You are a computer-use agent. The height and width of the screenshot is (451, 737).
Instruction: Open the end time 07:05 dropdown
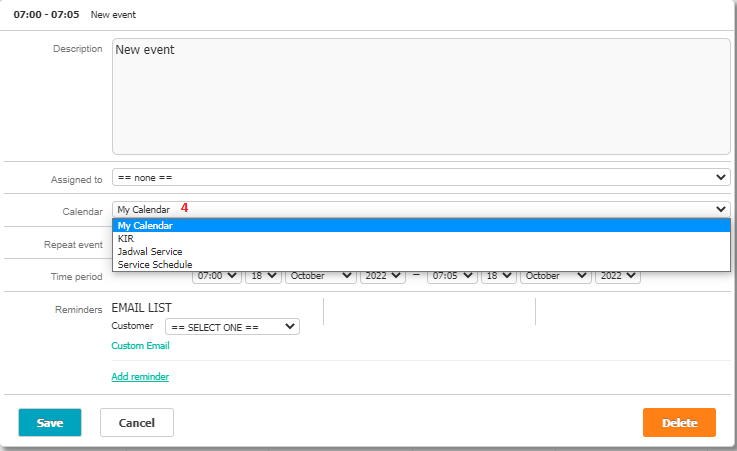pyautogui.click(x=450, y=276)
